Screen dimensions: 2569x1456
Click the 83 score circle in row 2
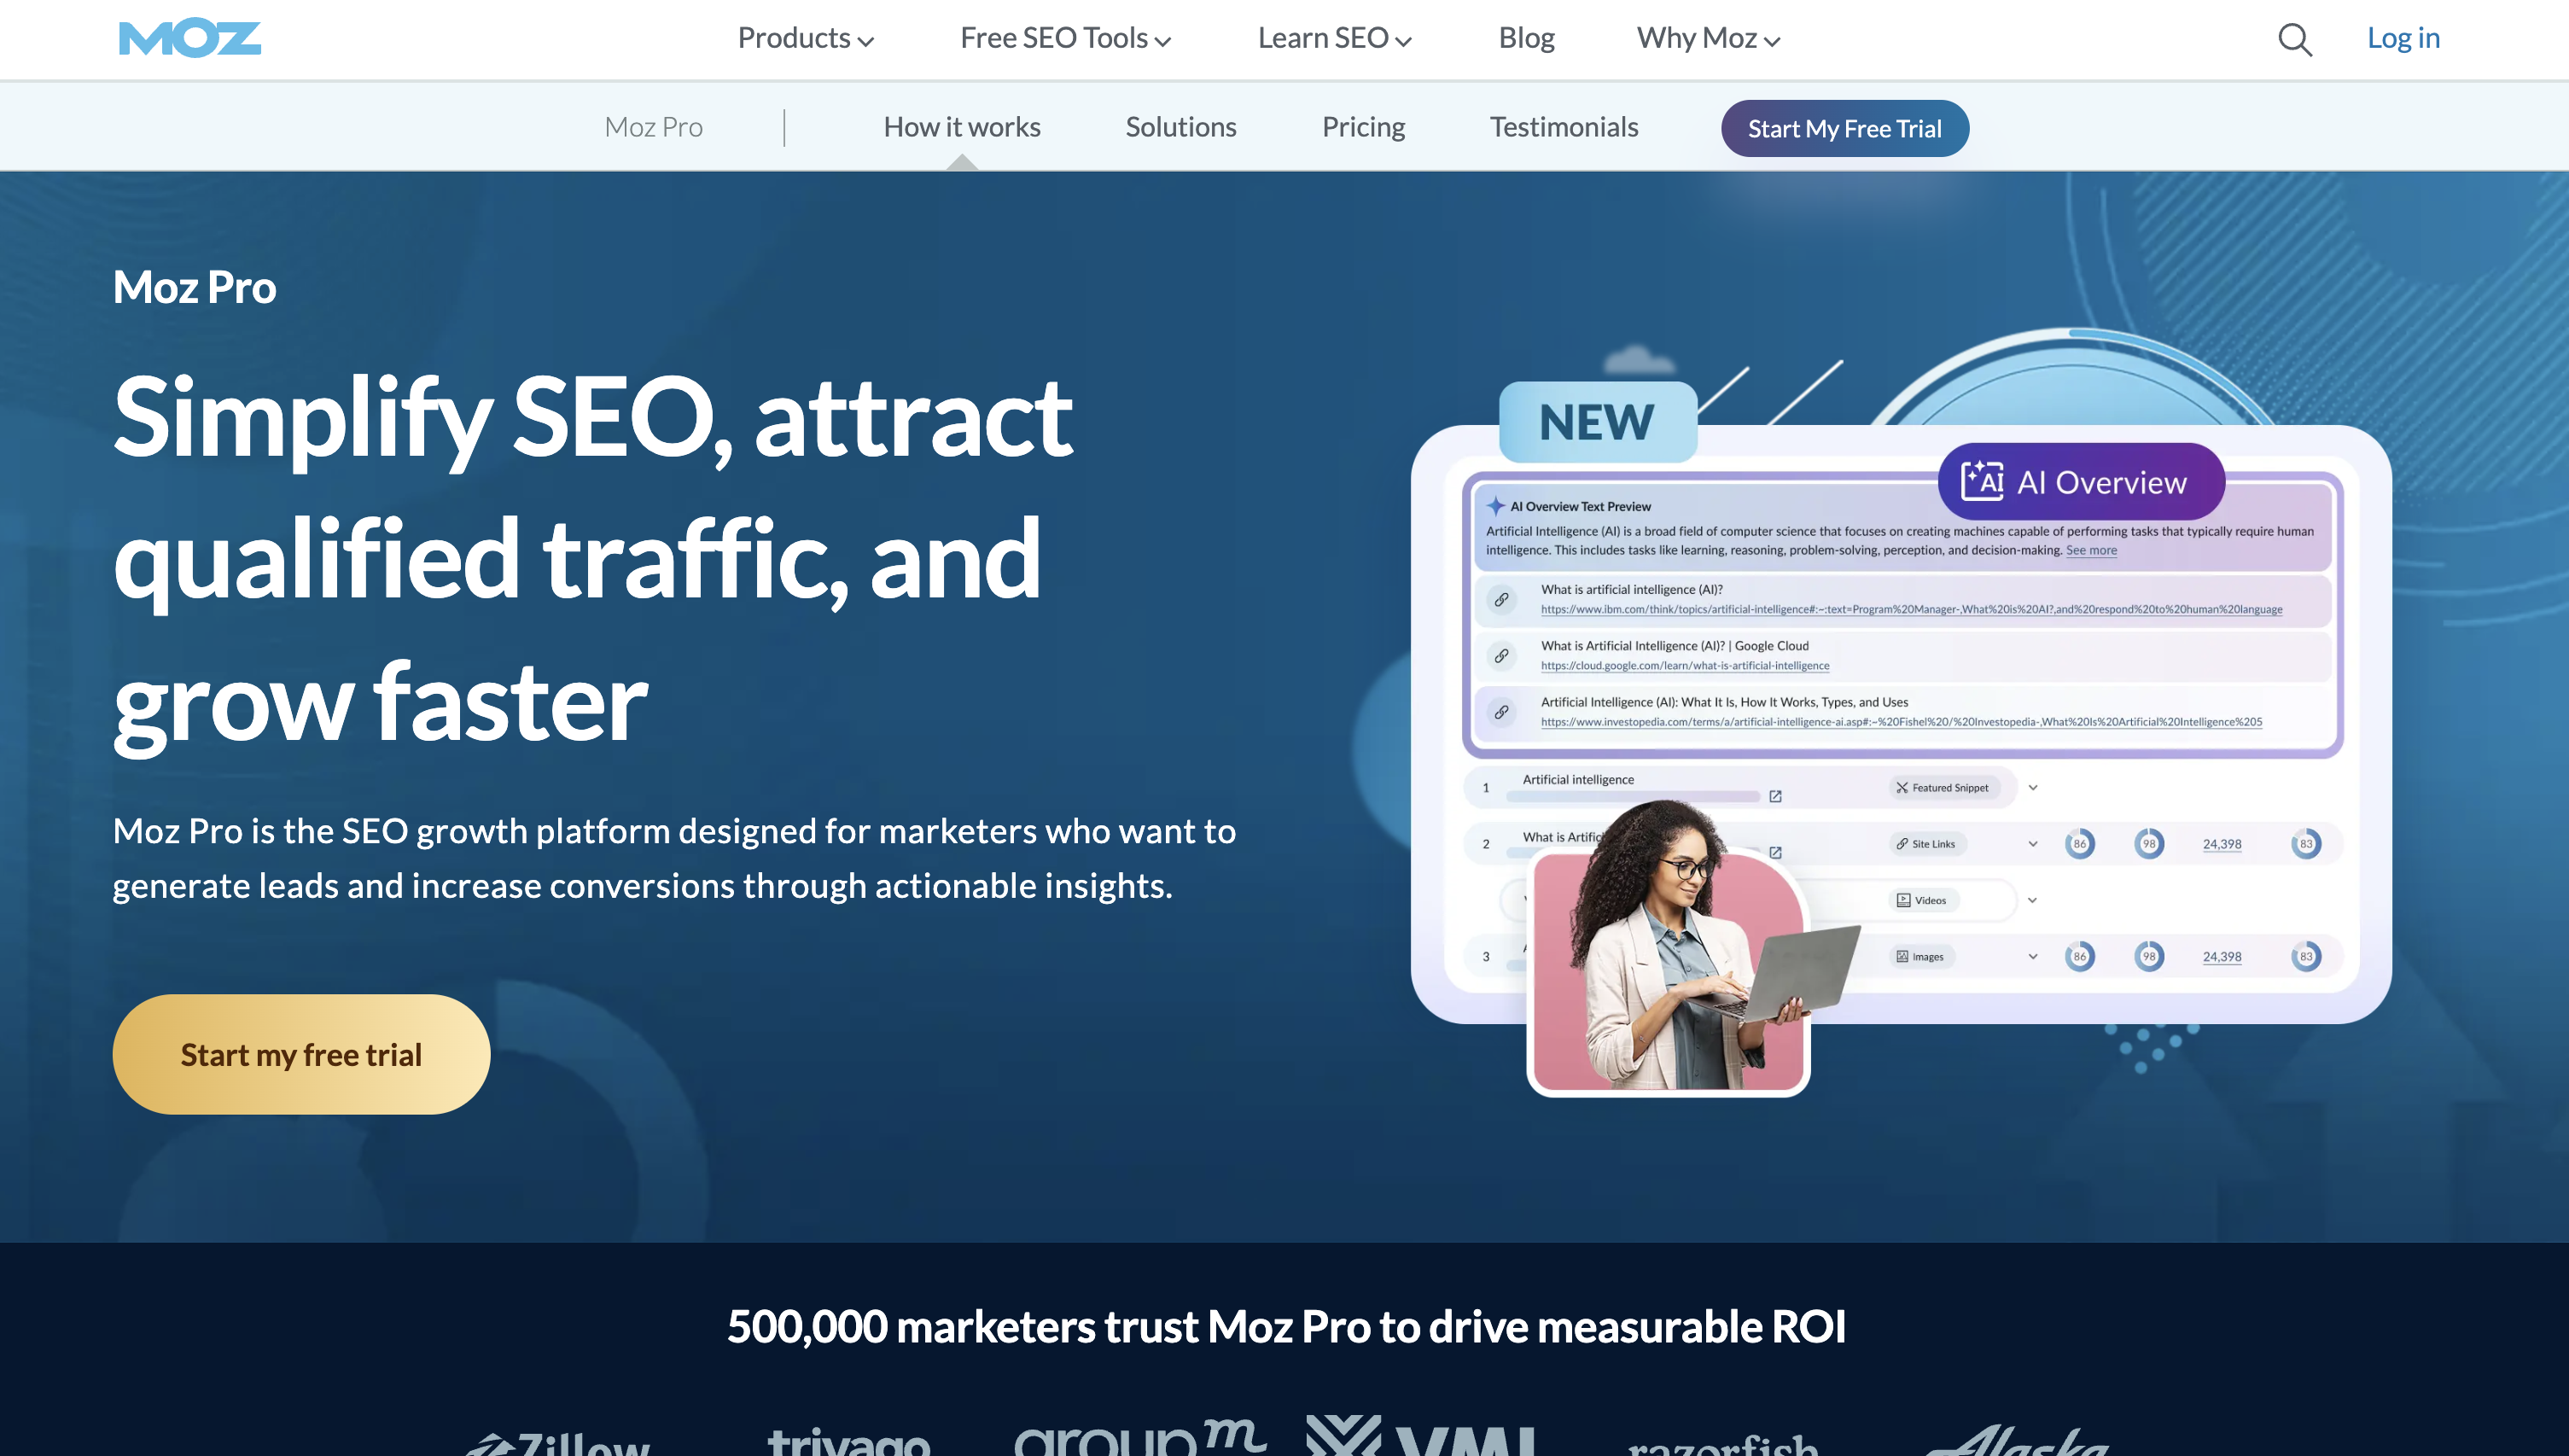click(2306, 843)
